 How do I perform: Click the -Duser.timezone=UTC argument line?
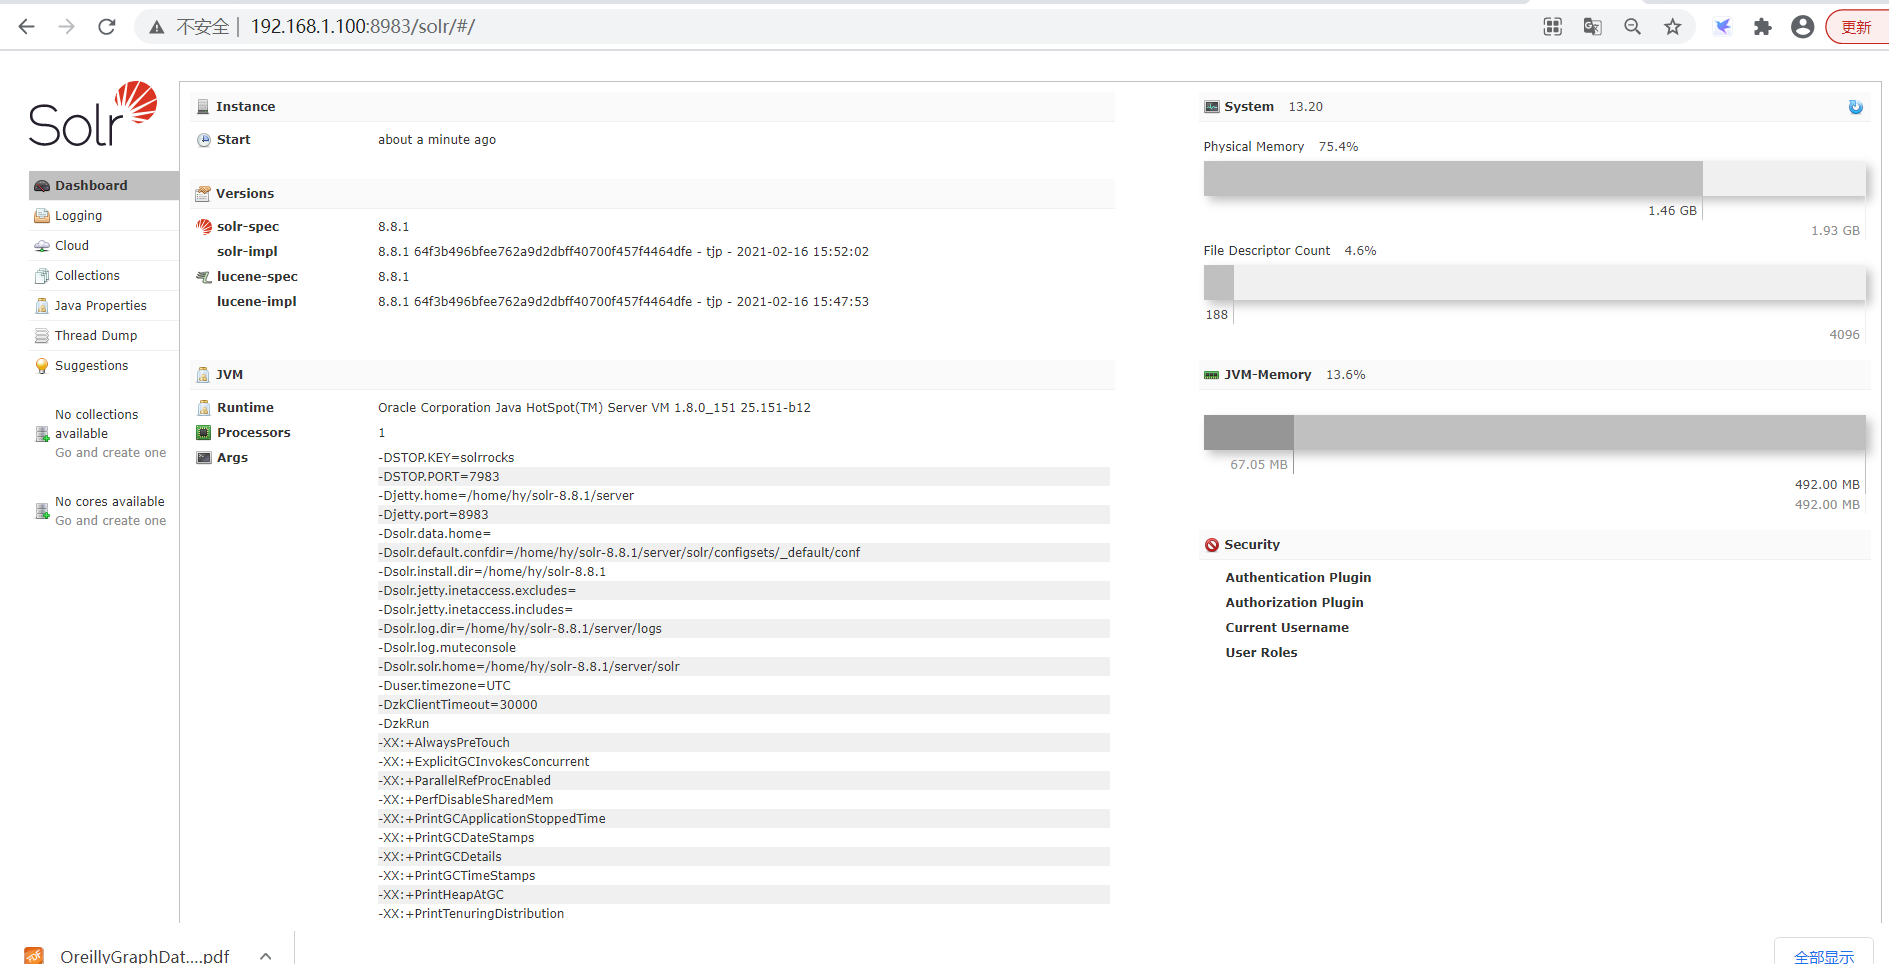[x=743, y=686]
